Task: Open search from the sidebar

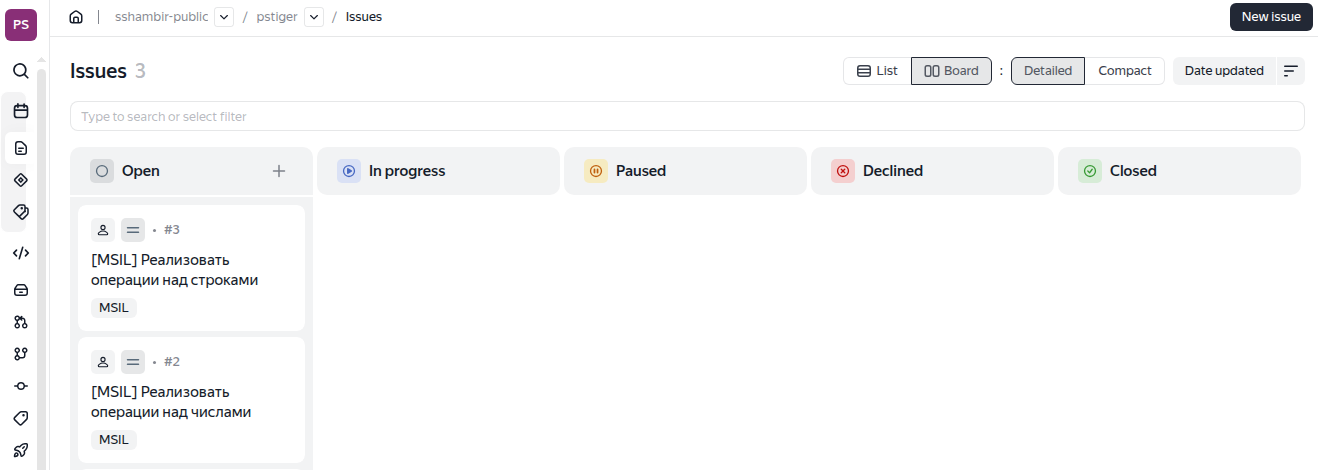Action: click(20, 71)
